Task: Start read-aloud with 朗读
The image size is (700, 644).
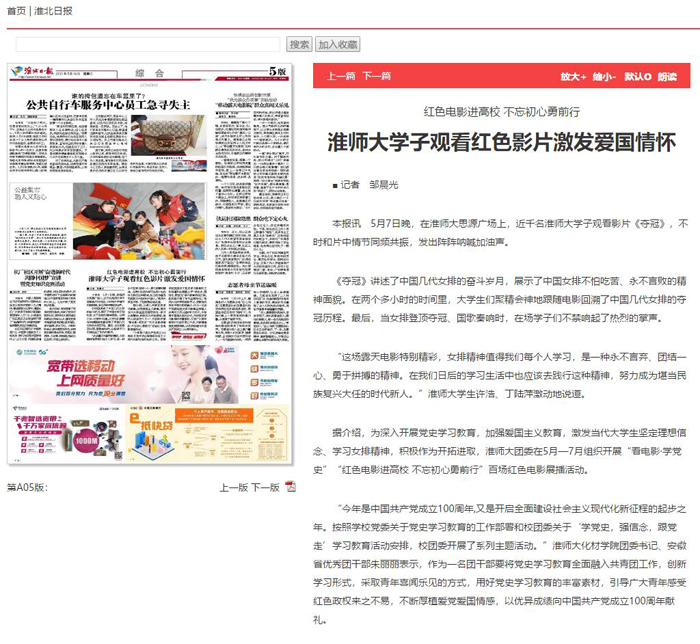Action: [x=667, y=76]
